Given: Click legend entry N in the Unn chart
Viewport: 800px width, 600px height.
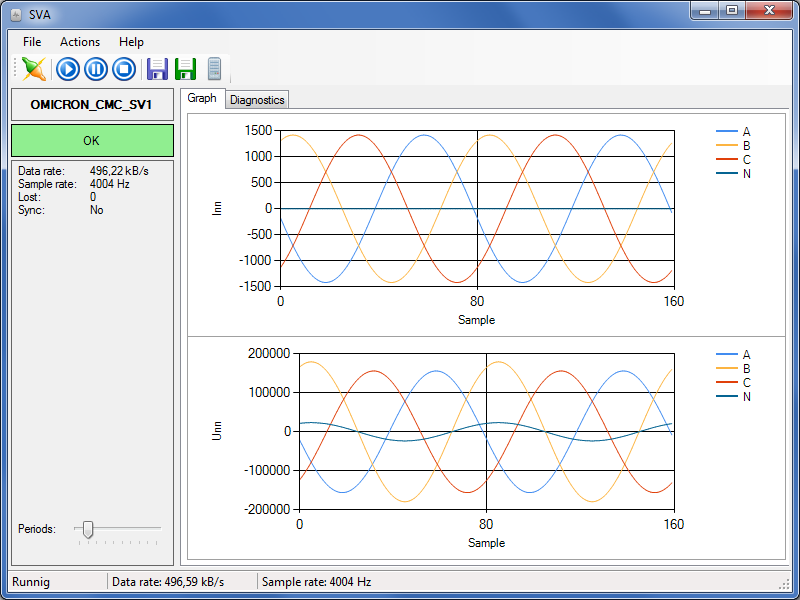Looking at the screenshot, I should click(733, 396).
